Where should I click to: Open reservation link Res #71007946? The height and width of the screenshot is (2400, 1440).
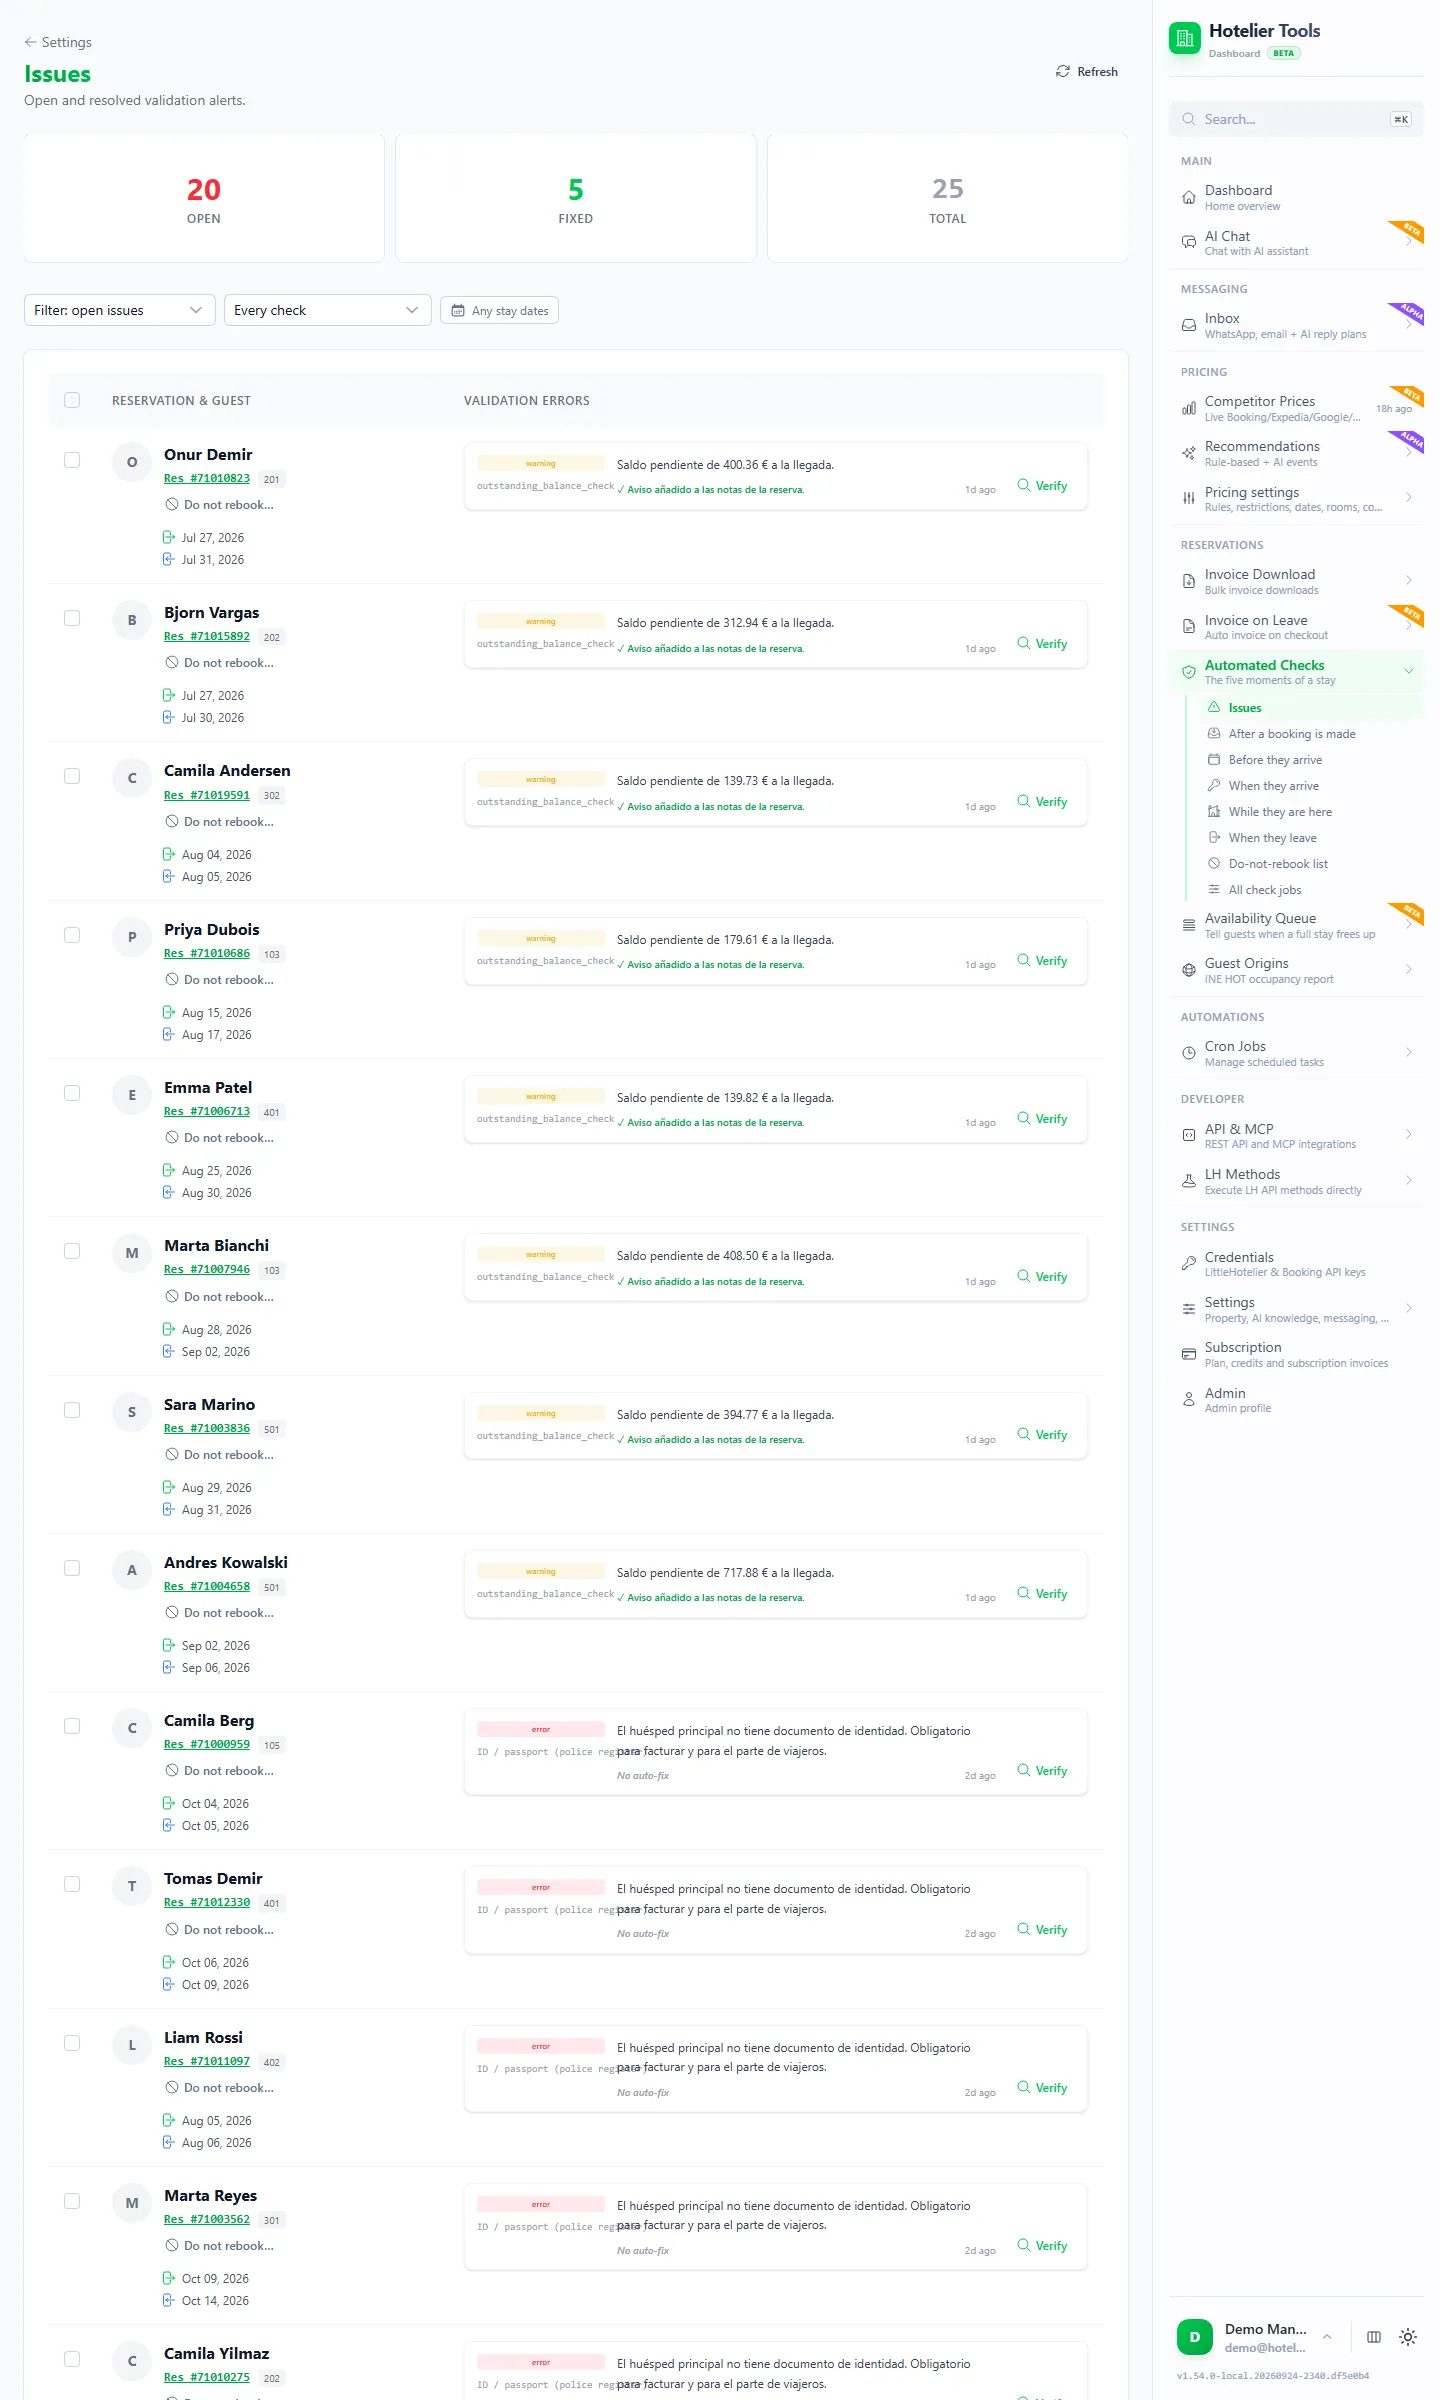point(207,1269)
